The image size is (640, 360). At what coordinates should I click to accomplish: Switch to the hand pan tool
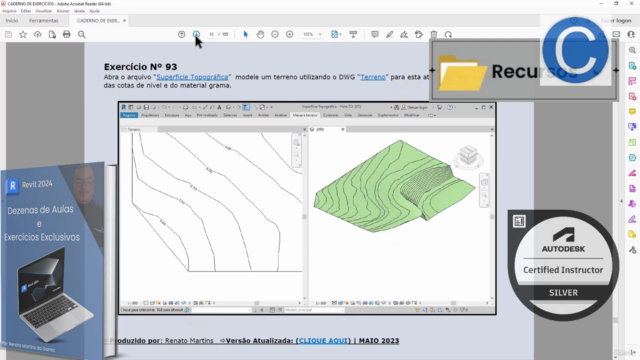pos(260,35)
